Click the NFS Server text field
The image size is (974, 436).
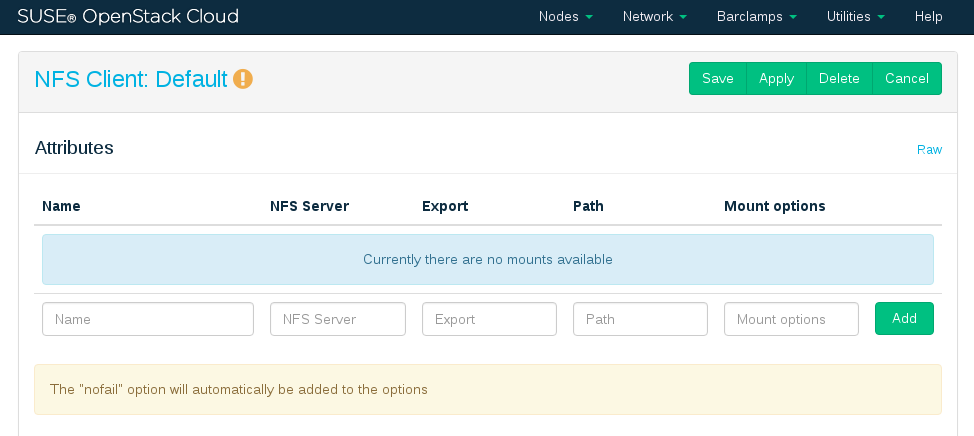(x=338, y=319)
